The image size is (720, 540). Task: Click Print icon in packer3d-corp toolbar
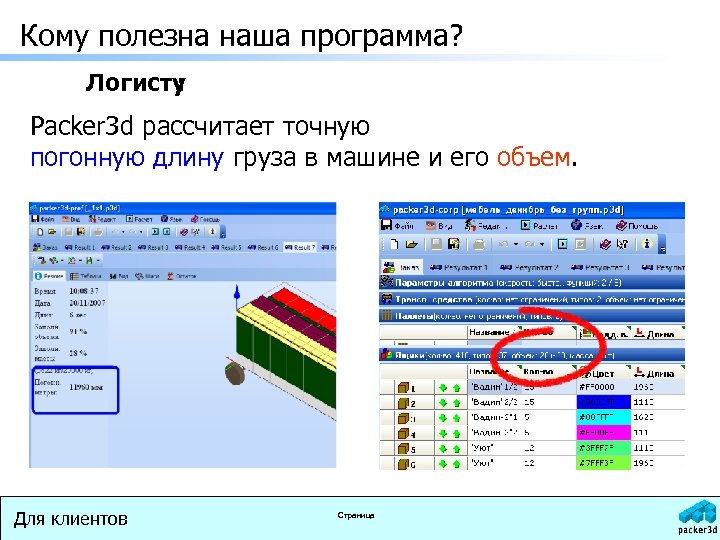coord(478,244)
